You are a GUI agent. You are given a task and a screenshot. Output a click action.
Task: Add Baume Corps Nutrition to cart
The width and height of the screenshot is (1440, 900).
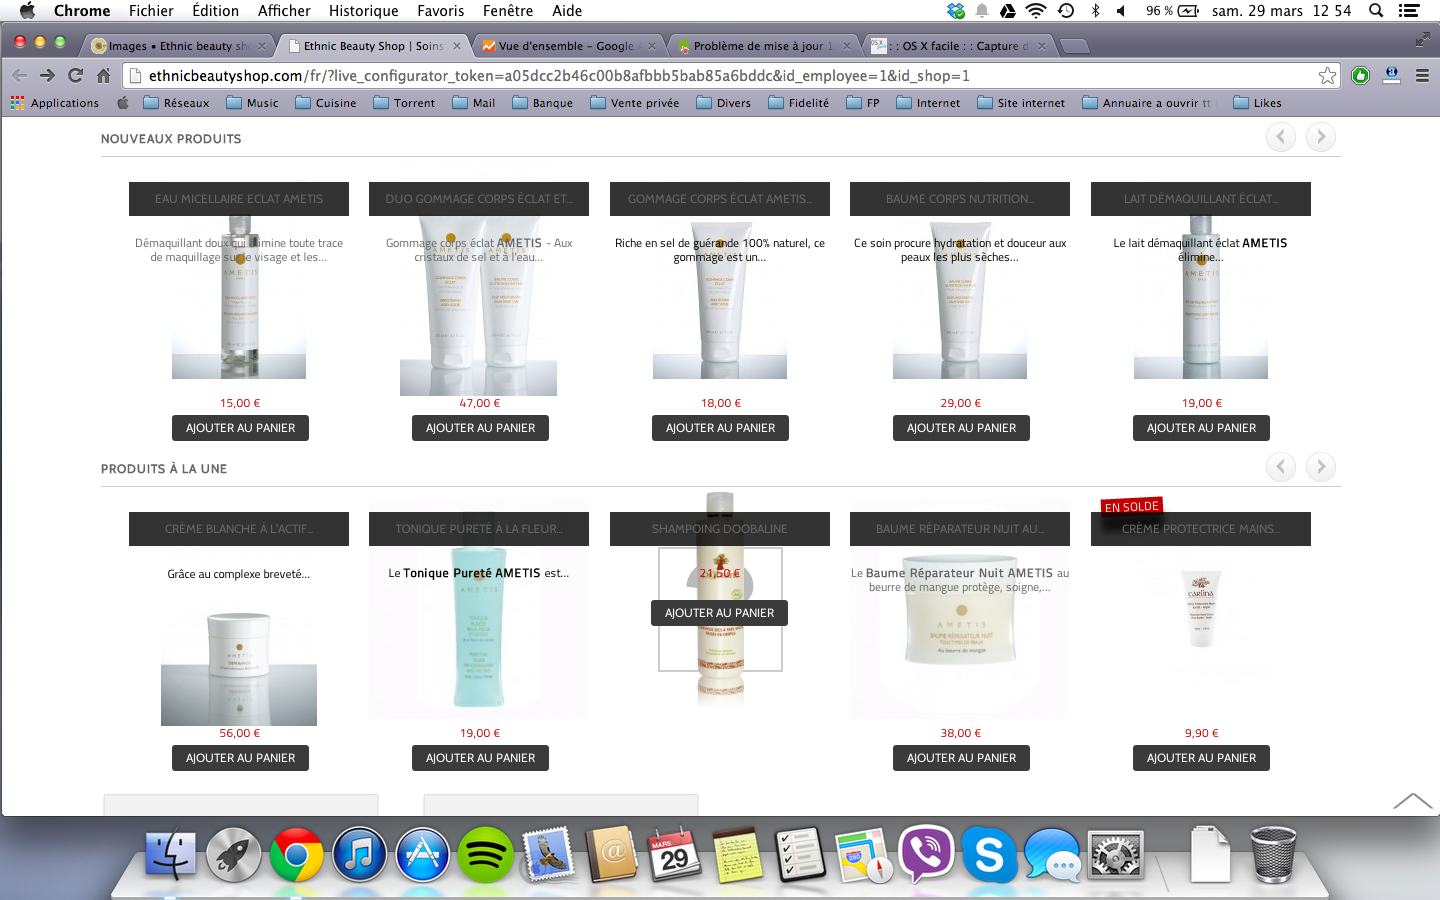961,428
